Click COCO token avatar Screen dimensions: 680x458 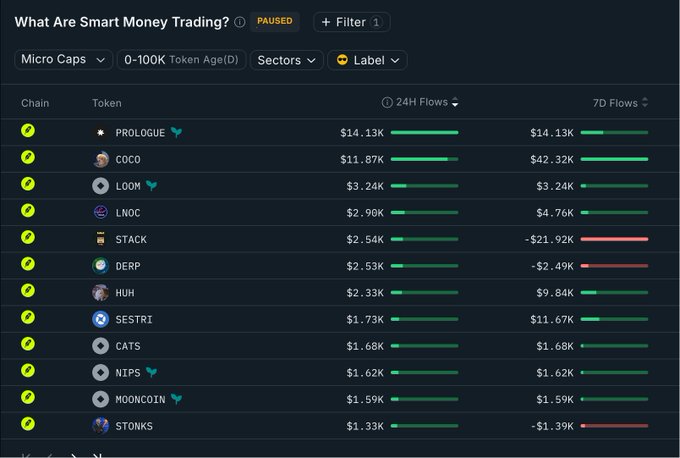click(x=101, y=159)
